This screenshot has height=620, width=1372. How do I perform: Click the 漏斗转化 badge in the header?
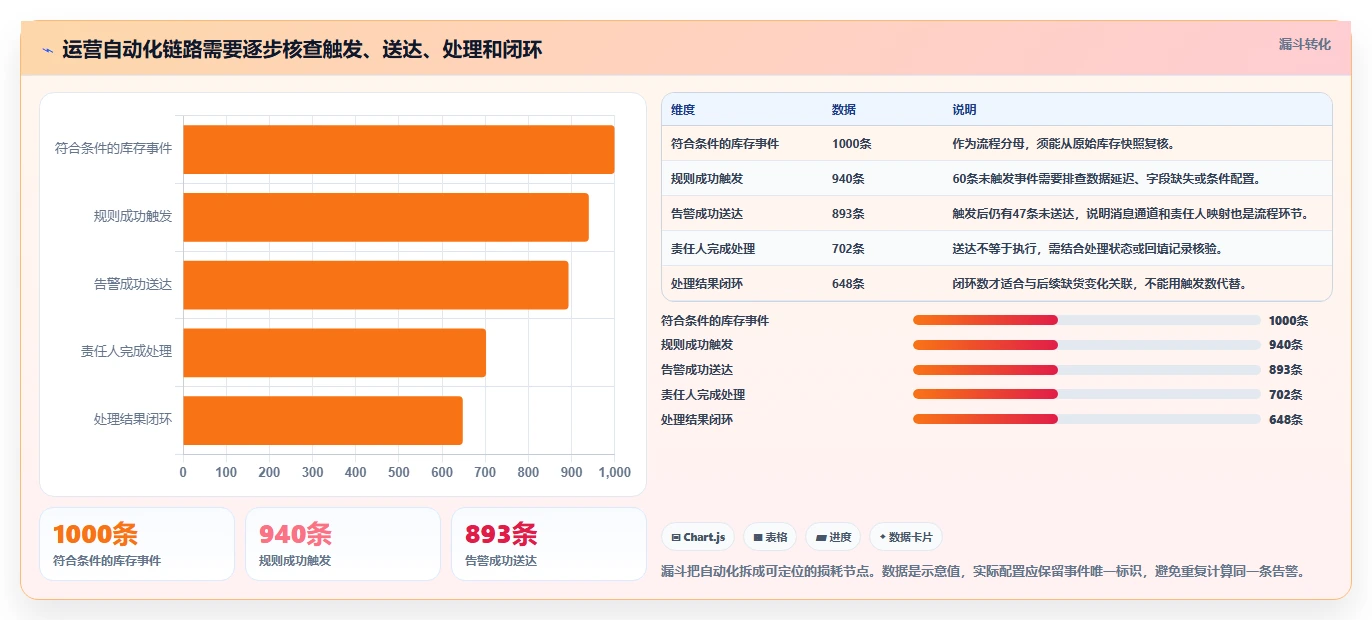1304,45
